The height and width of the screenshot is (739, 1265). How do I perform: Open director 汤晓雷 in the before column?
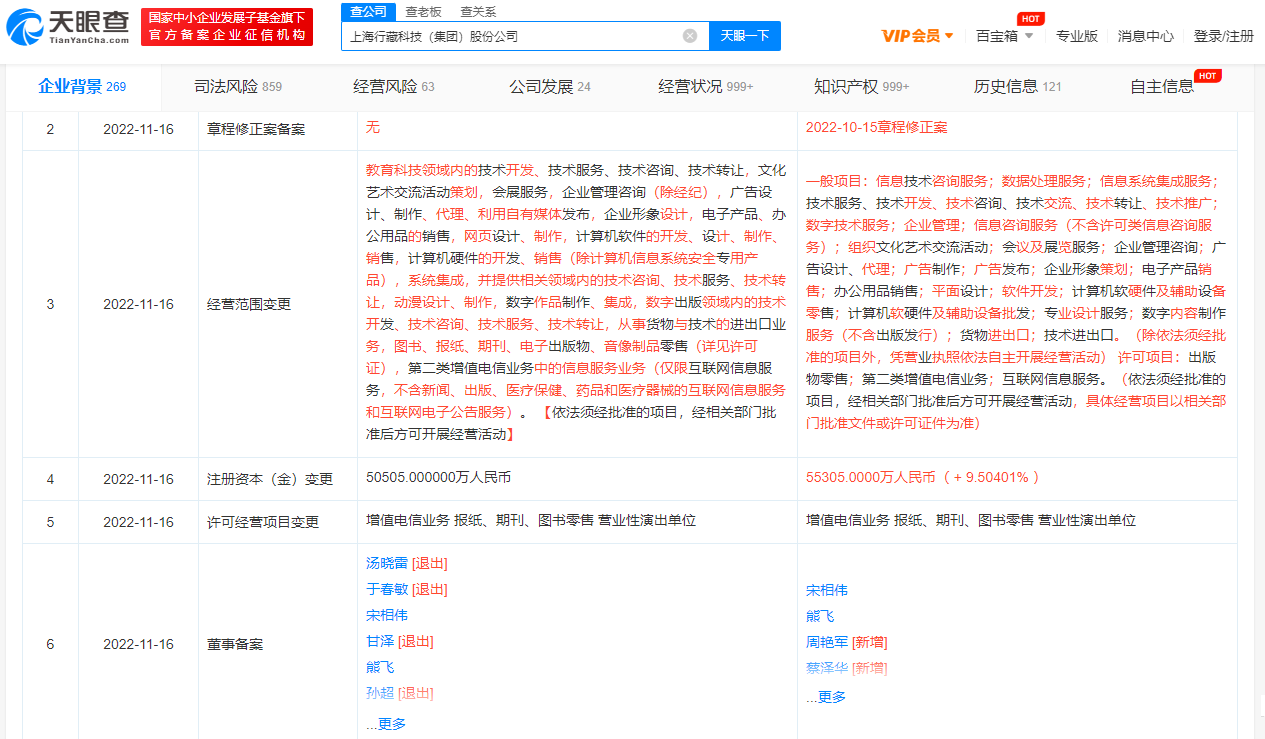click(387, 563)
